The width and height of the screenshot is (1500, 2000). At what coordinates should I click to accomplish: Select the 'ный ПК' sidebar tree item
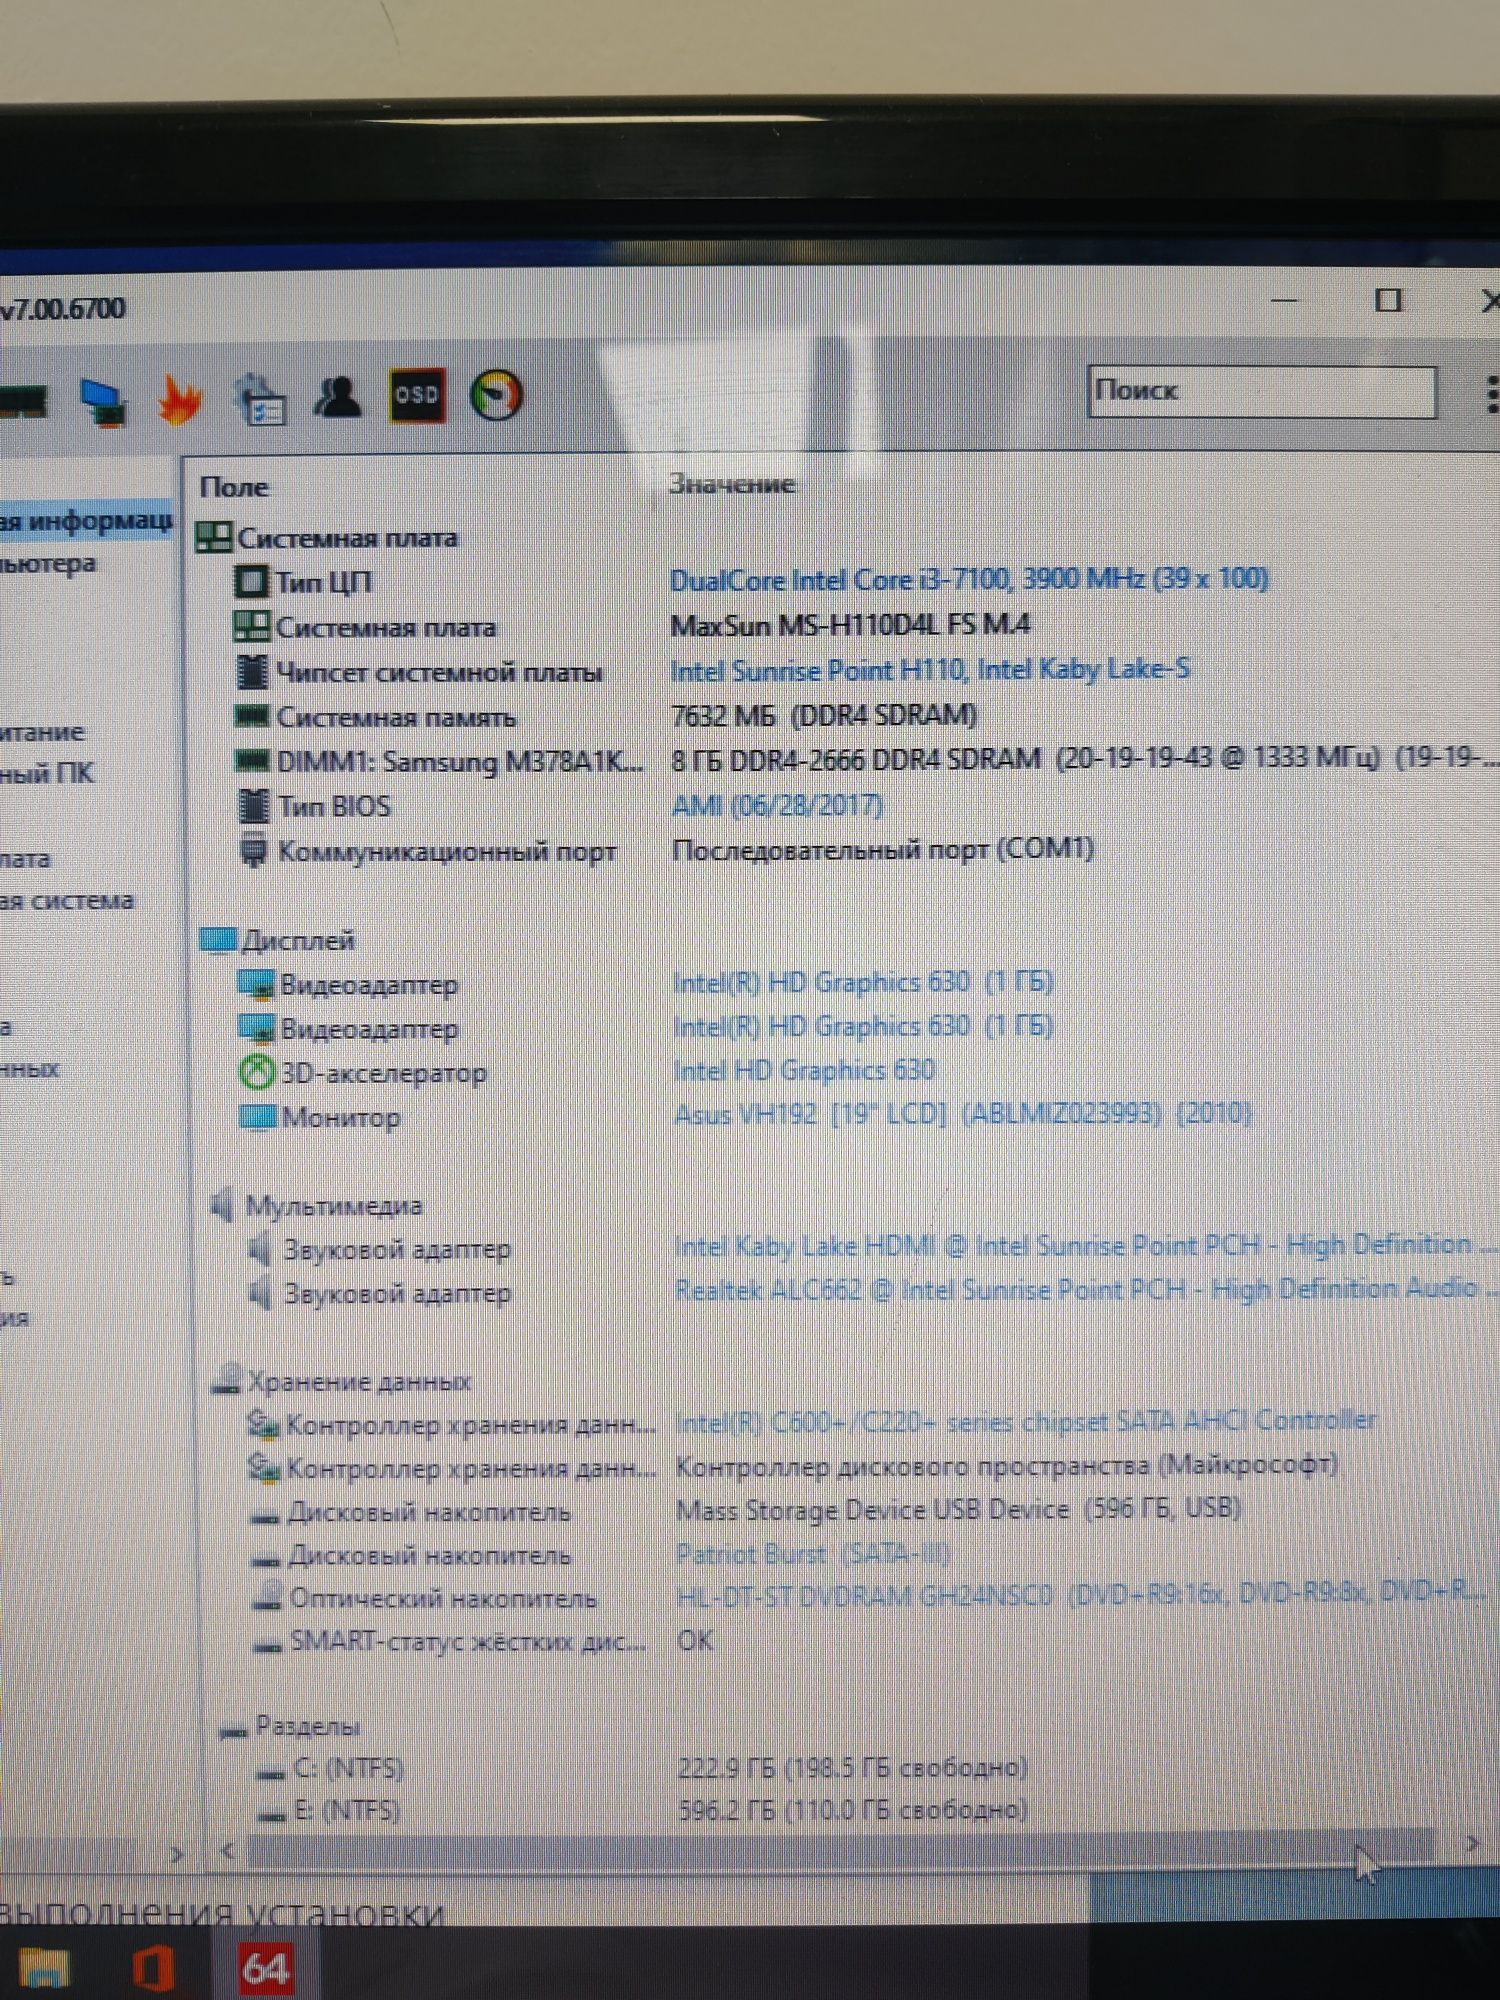(x=47, y=774)
